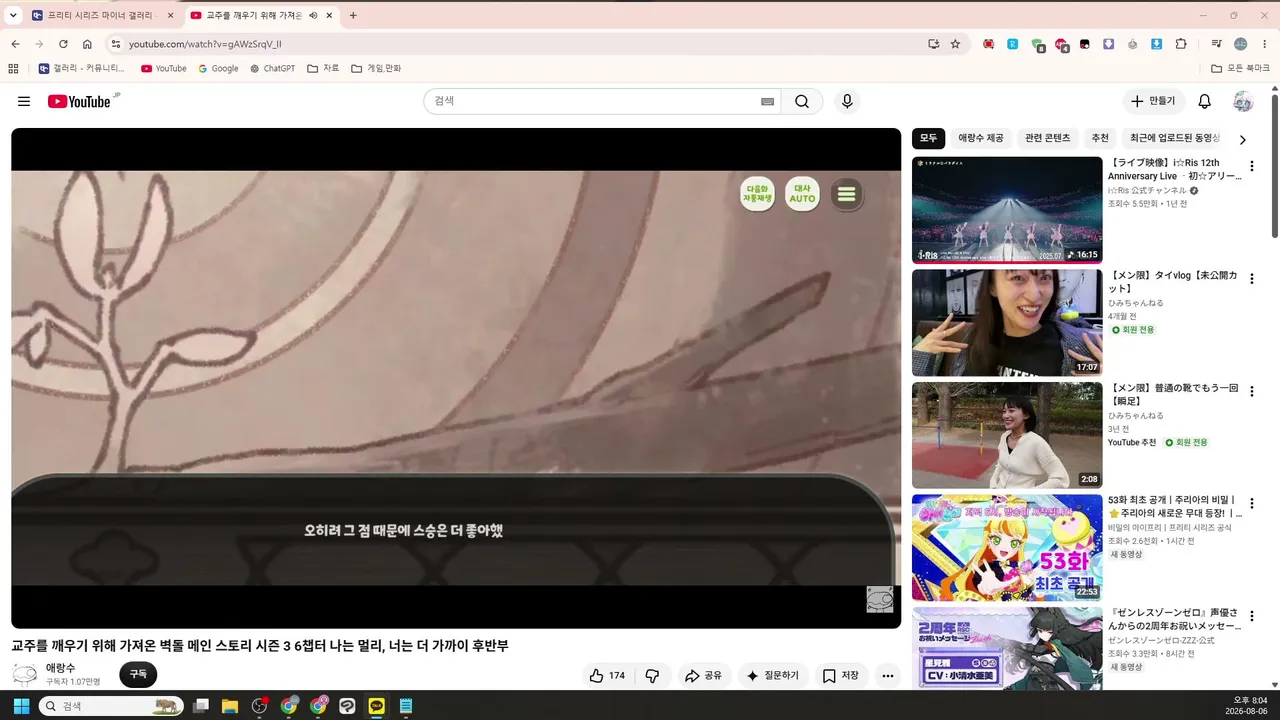Image resolution: width=1280 pixels, height=720 pixels.
Task: Open the Chrome extensions puzzle icon
Action: (x=1181, y=44)
